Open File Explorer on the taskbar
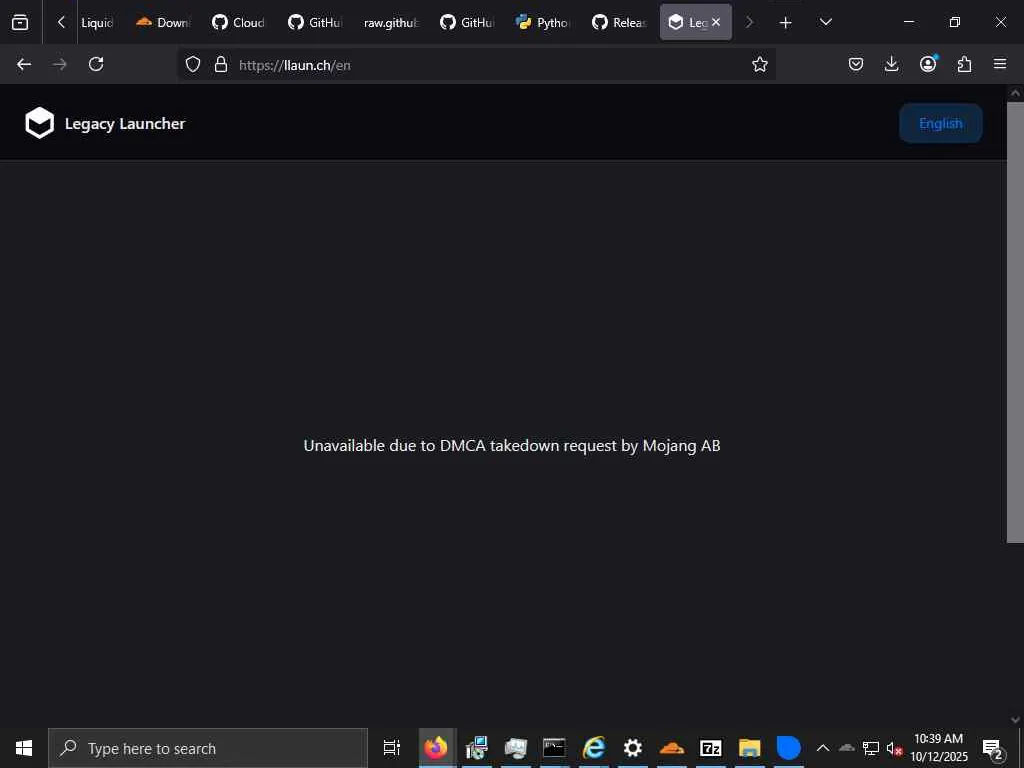 (750, 748)
